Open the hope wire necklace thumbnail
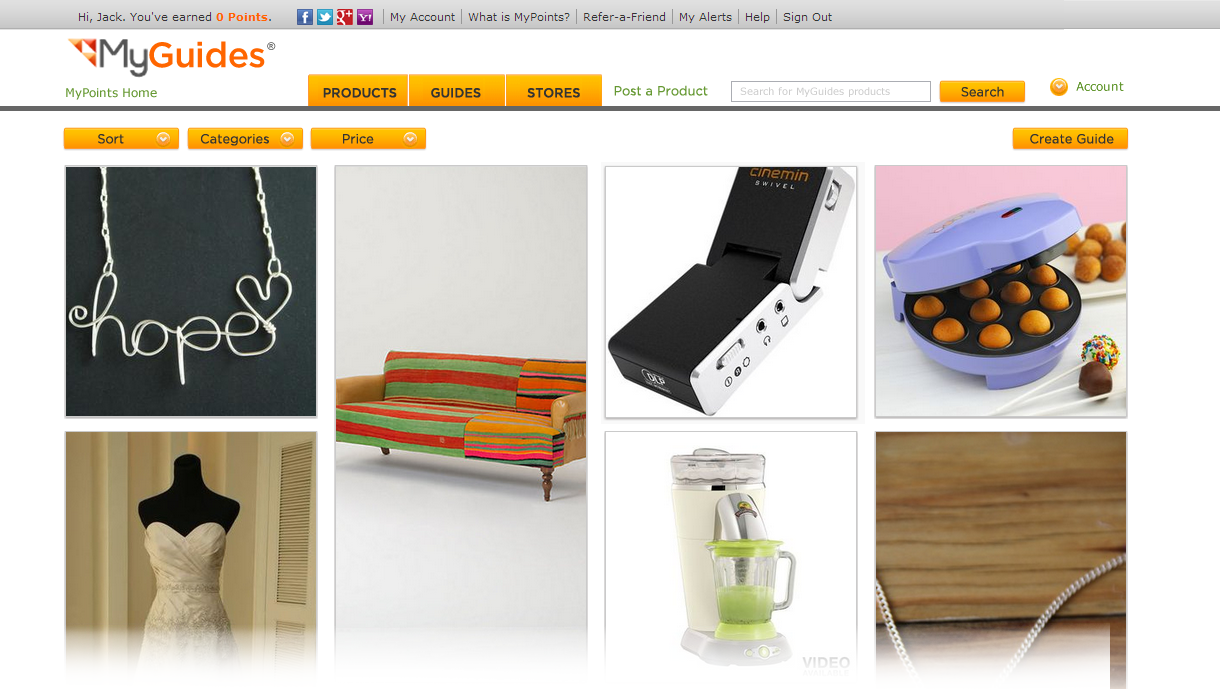 (x=191, y=291)
